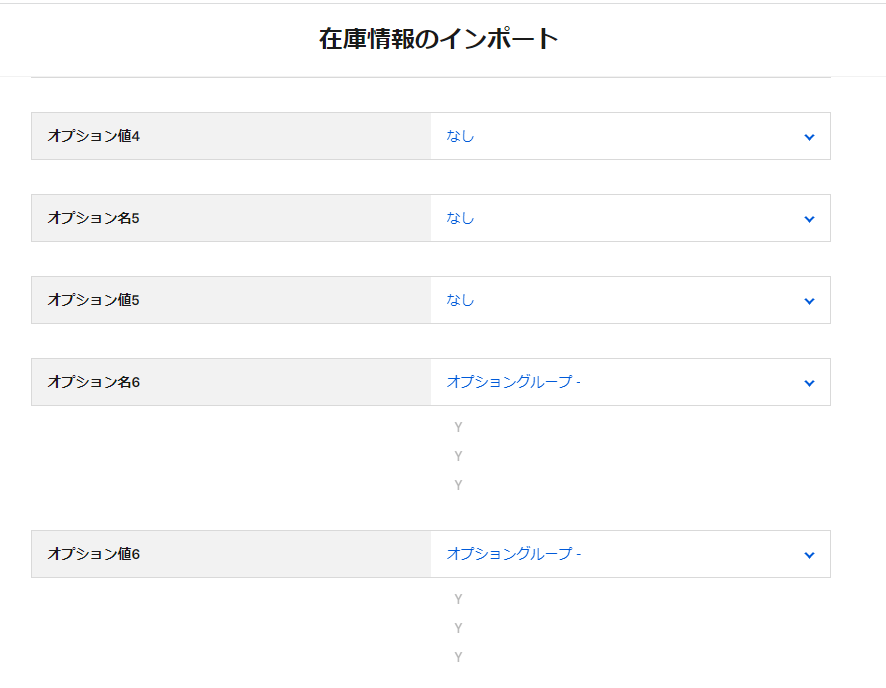Open the オプション値4 dropdown
This screenshot has height=688, width=886.
pos(630,136)
